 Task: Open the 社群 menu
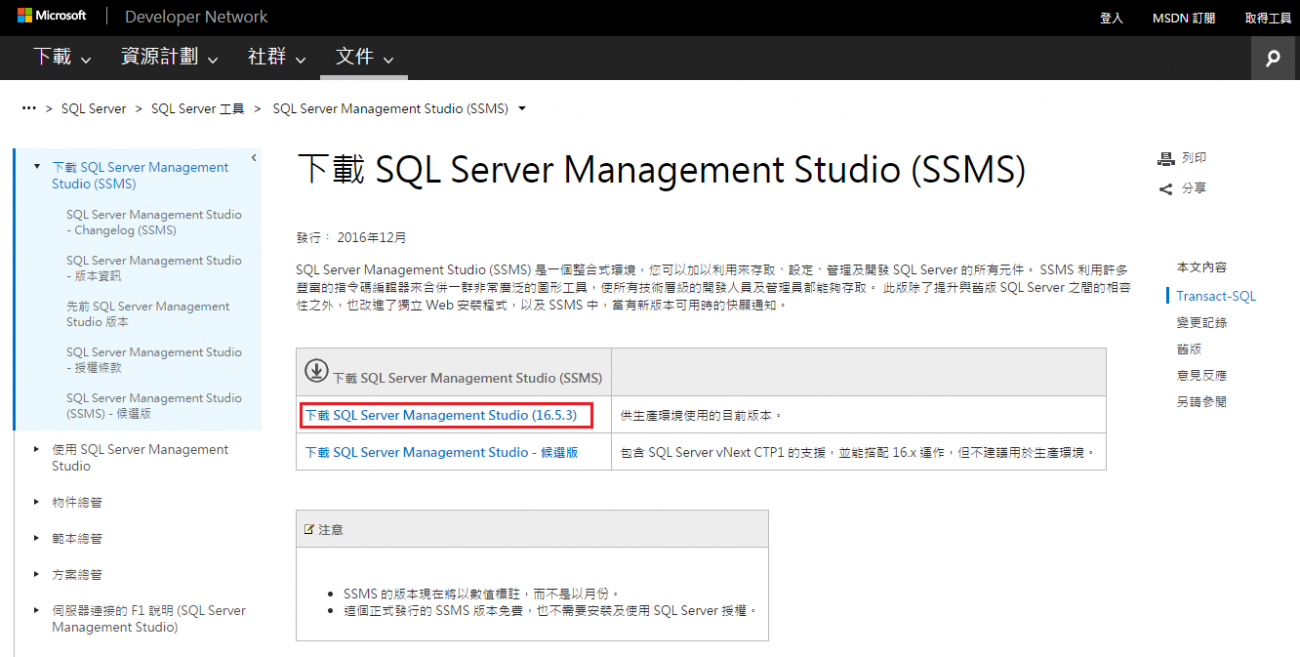[x=277, y=57]
